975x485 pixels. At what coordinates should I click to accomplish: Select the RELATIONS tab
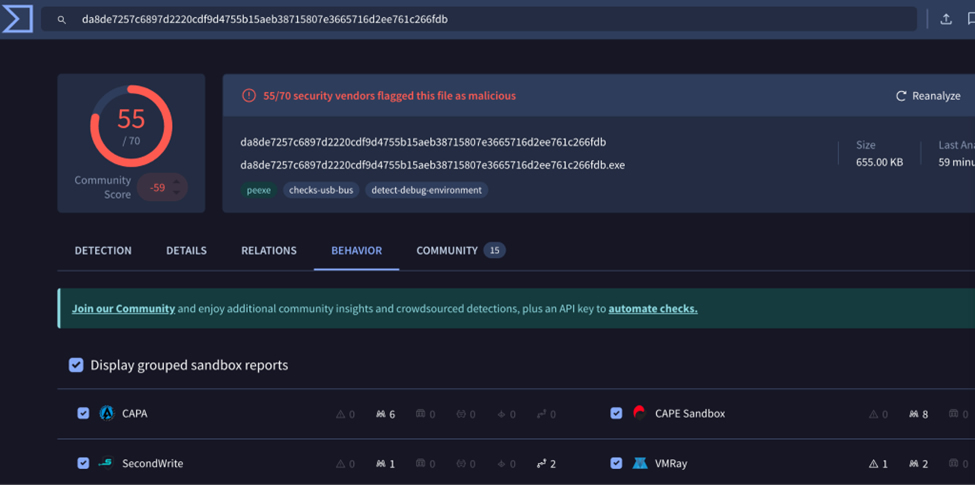point(269,250)
